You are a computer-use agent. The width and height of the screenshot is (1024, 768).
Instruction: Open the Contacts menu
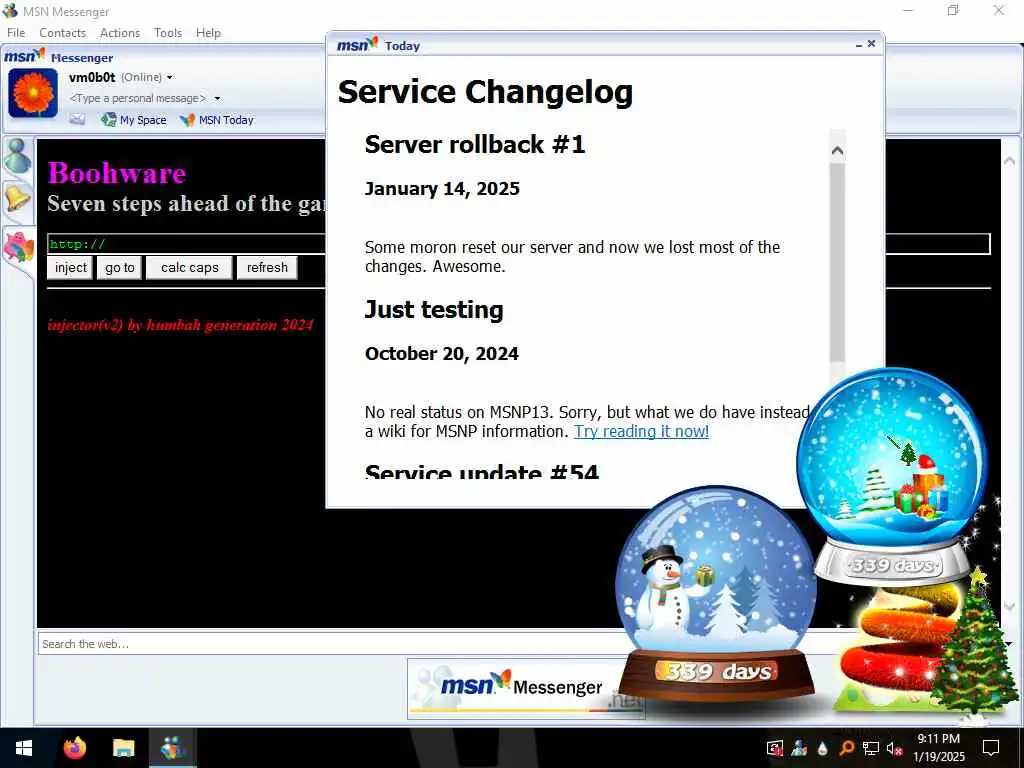[x=62, y=33]
